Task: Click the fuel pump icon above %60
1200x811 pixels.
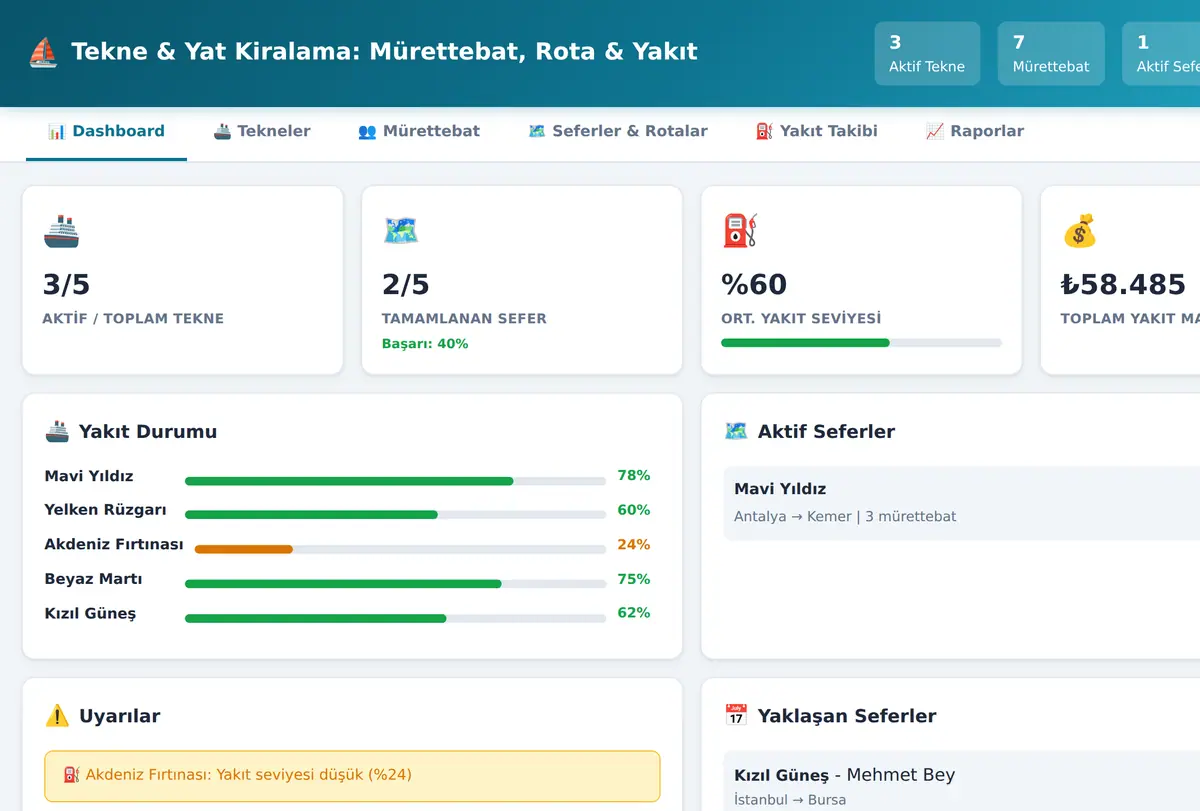Action: coord(740,231)
